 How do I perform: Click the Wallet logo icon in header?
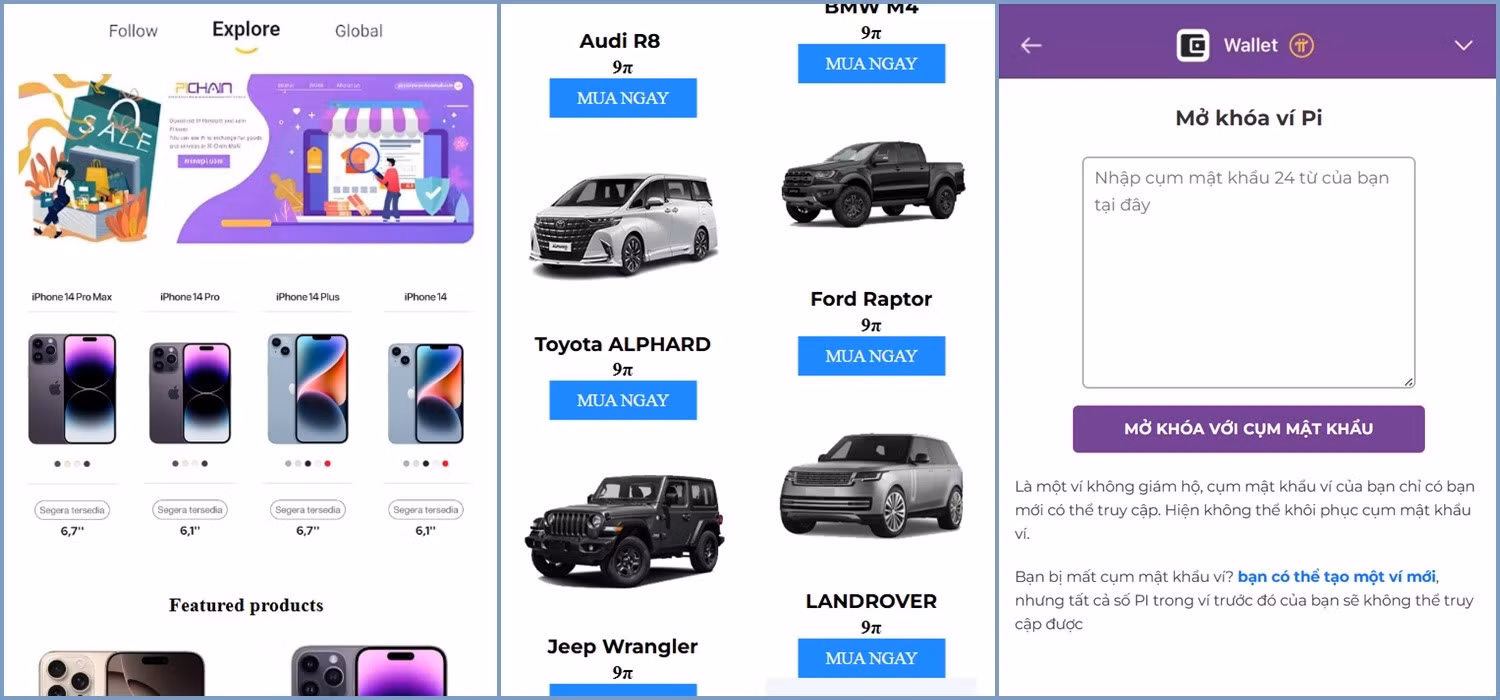click(1193, 45)
